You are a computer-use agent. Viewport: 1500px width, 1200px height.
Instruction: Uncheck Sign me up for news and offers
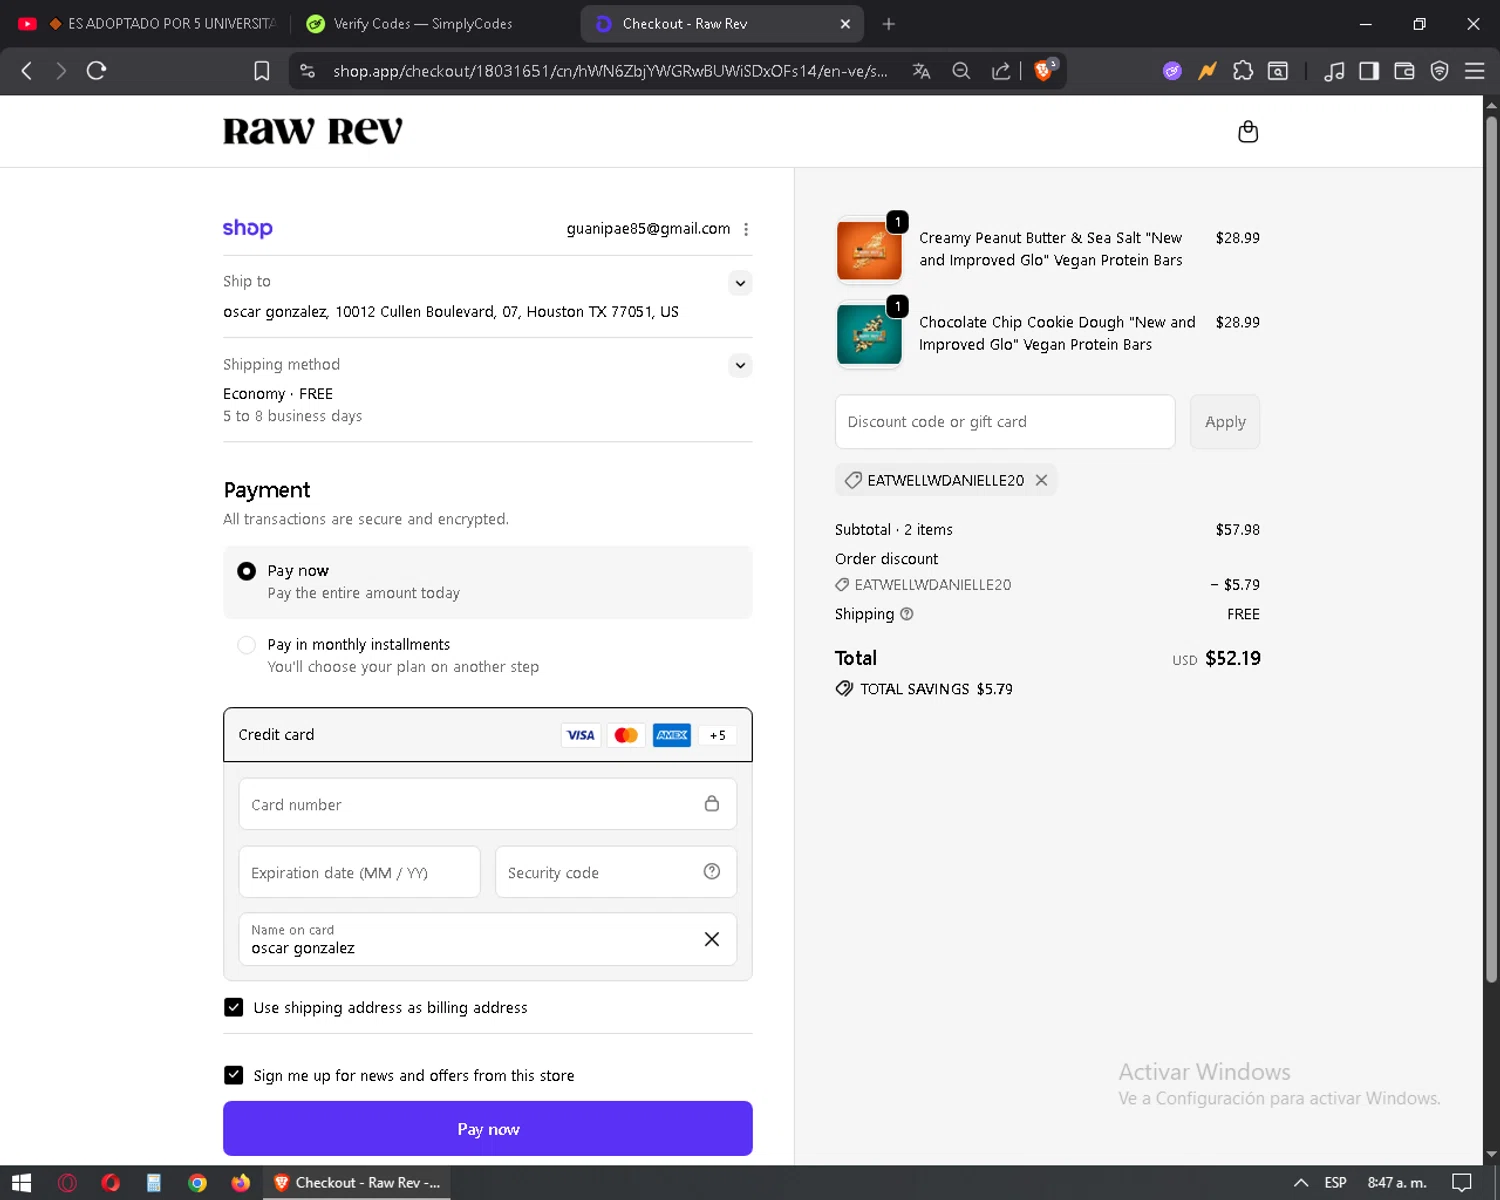233,1075
